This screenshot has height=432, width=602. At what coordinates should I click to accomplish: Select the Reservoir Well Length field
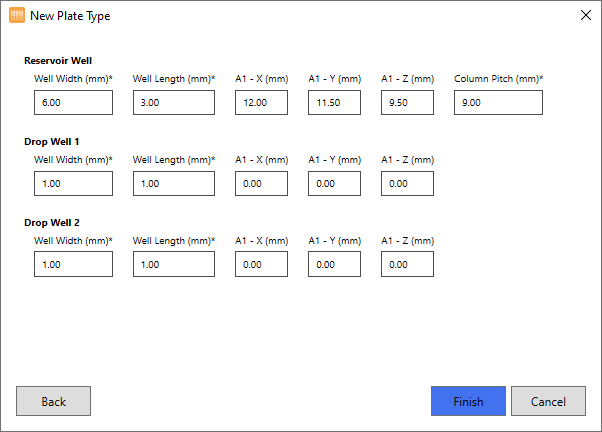(x=174, y=103)
